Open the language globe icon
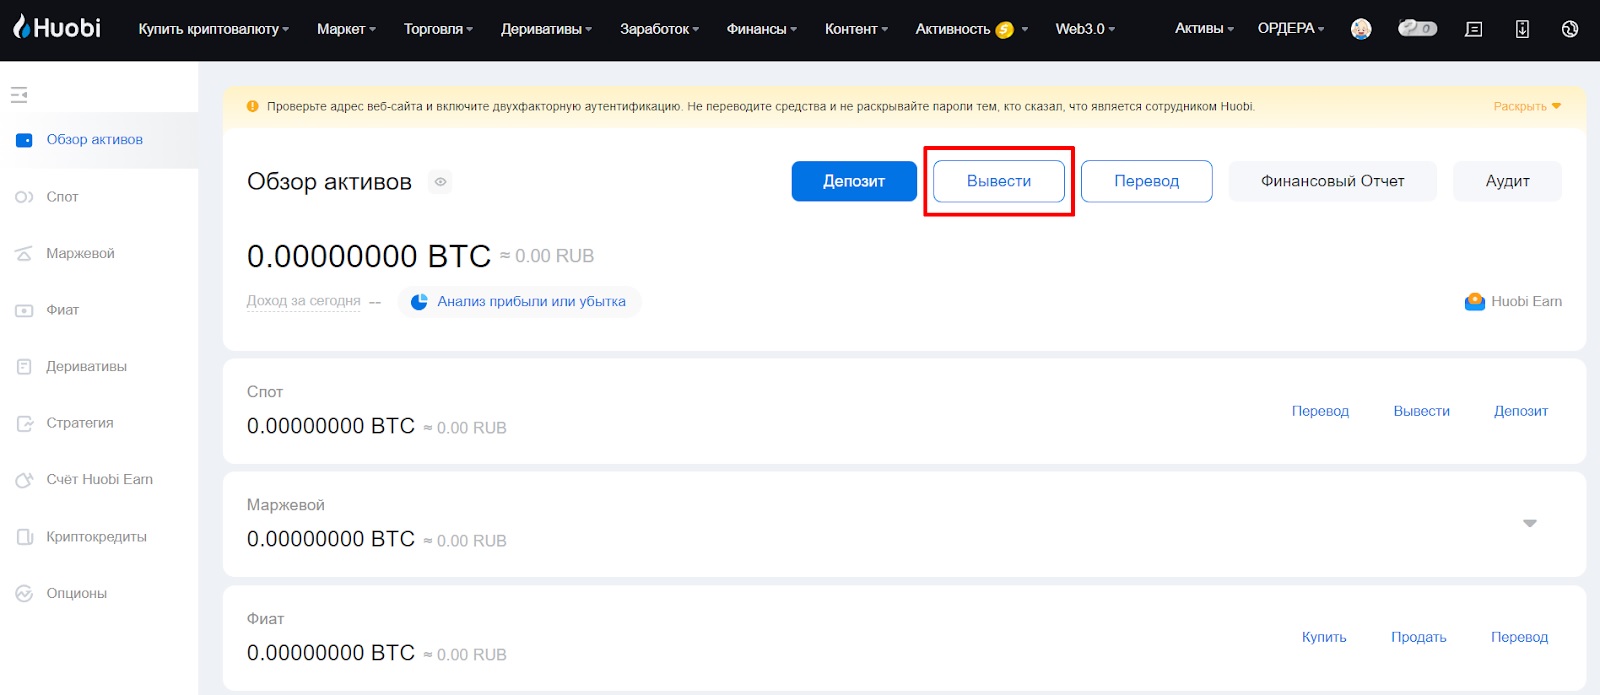 [x=1570, y=29]
